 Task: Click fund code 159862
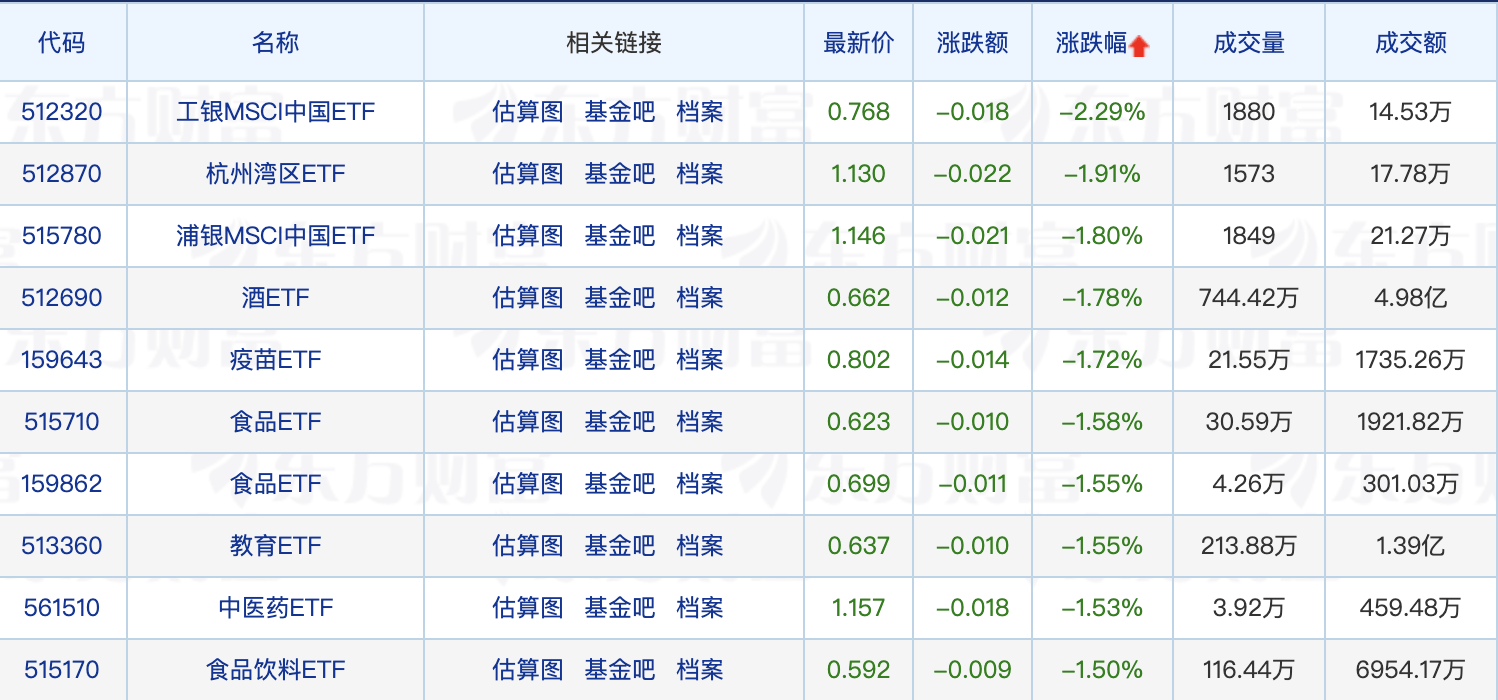click(x=62, y=484)
